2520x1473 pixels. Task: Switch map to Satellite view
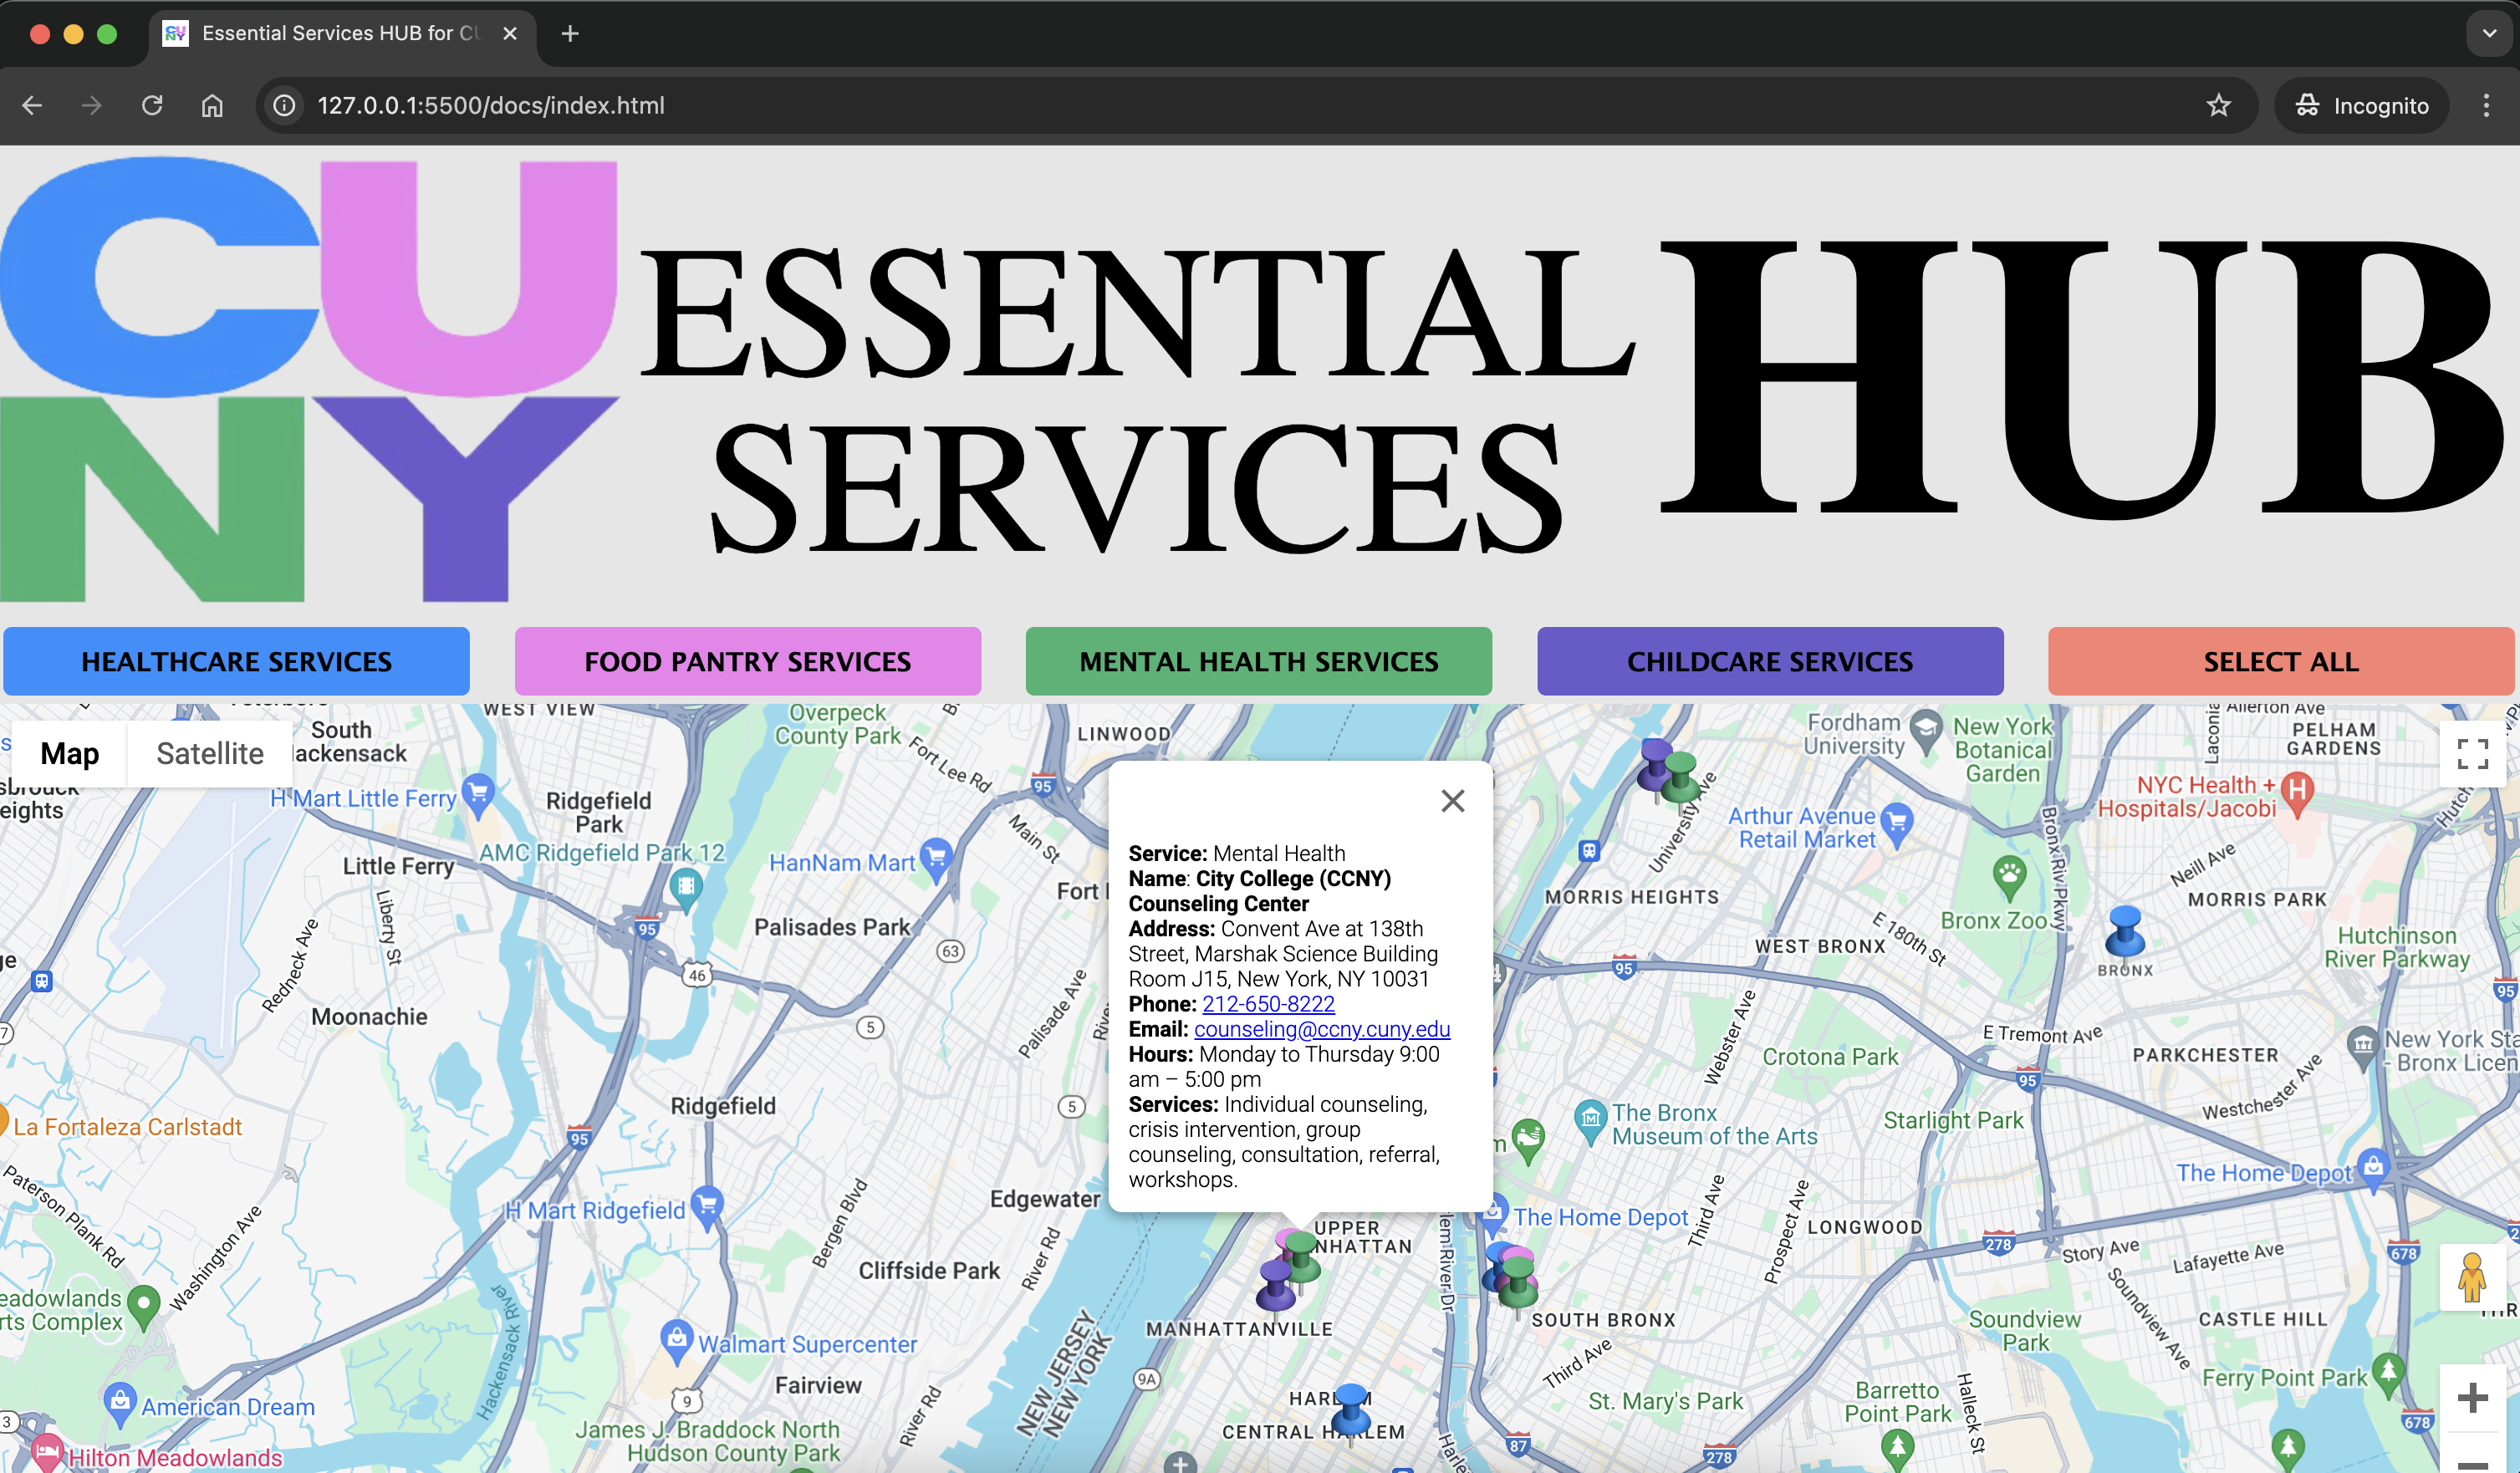[209, 753]
